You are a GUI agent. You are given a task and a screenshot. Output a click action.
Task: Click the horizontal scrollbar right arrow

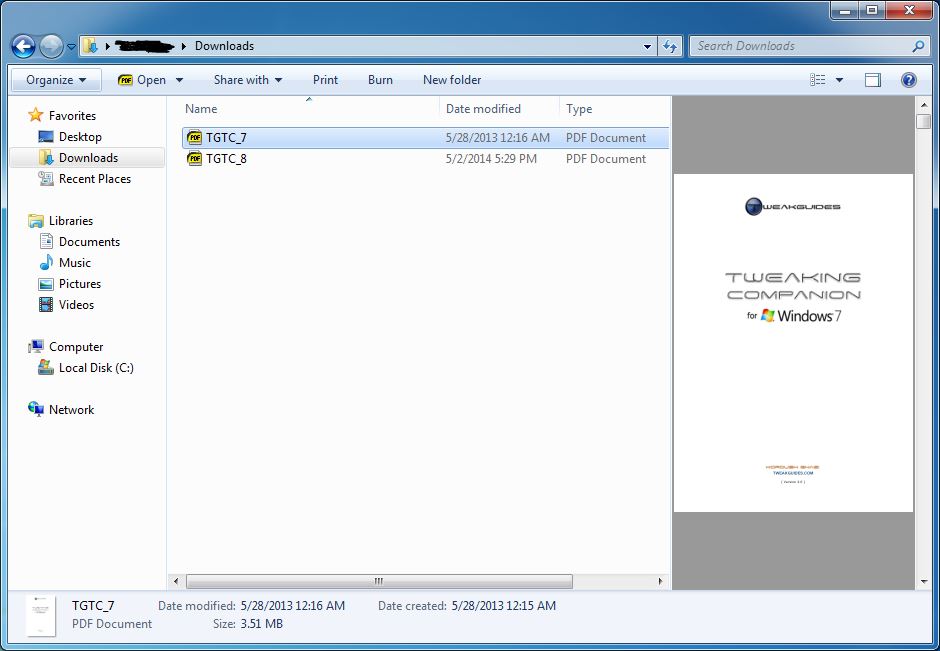click(661, 581)
